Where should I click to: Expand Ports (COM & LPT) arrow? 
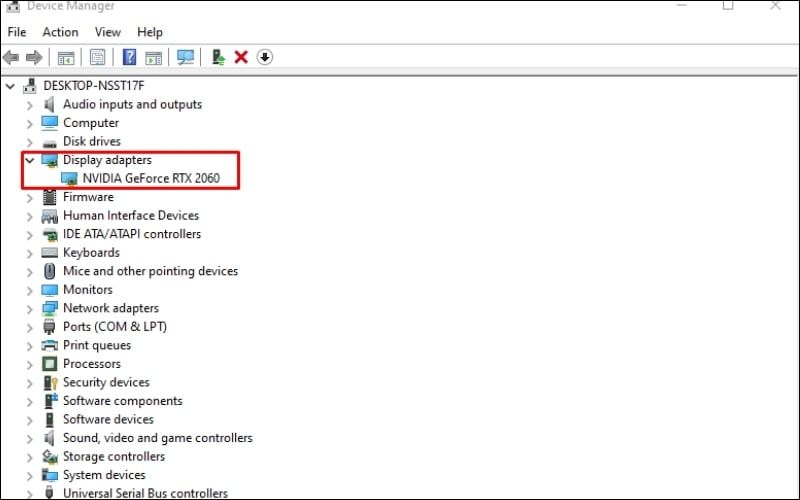click(30, 328)
